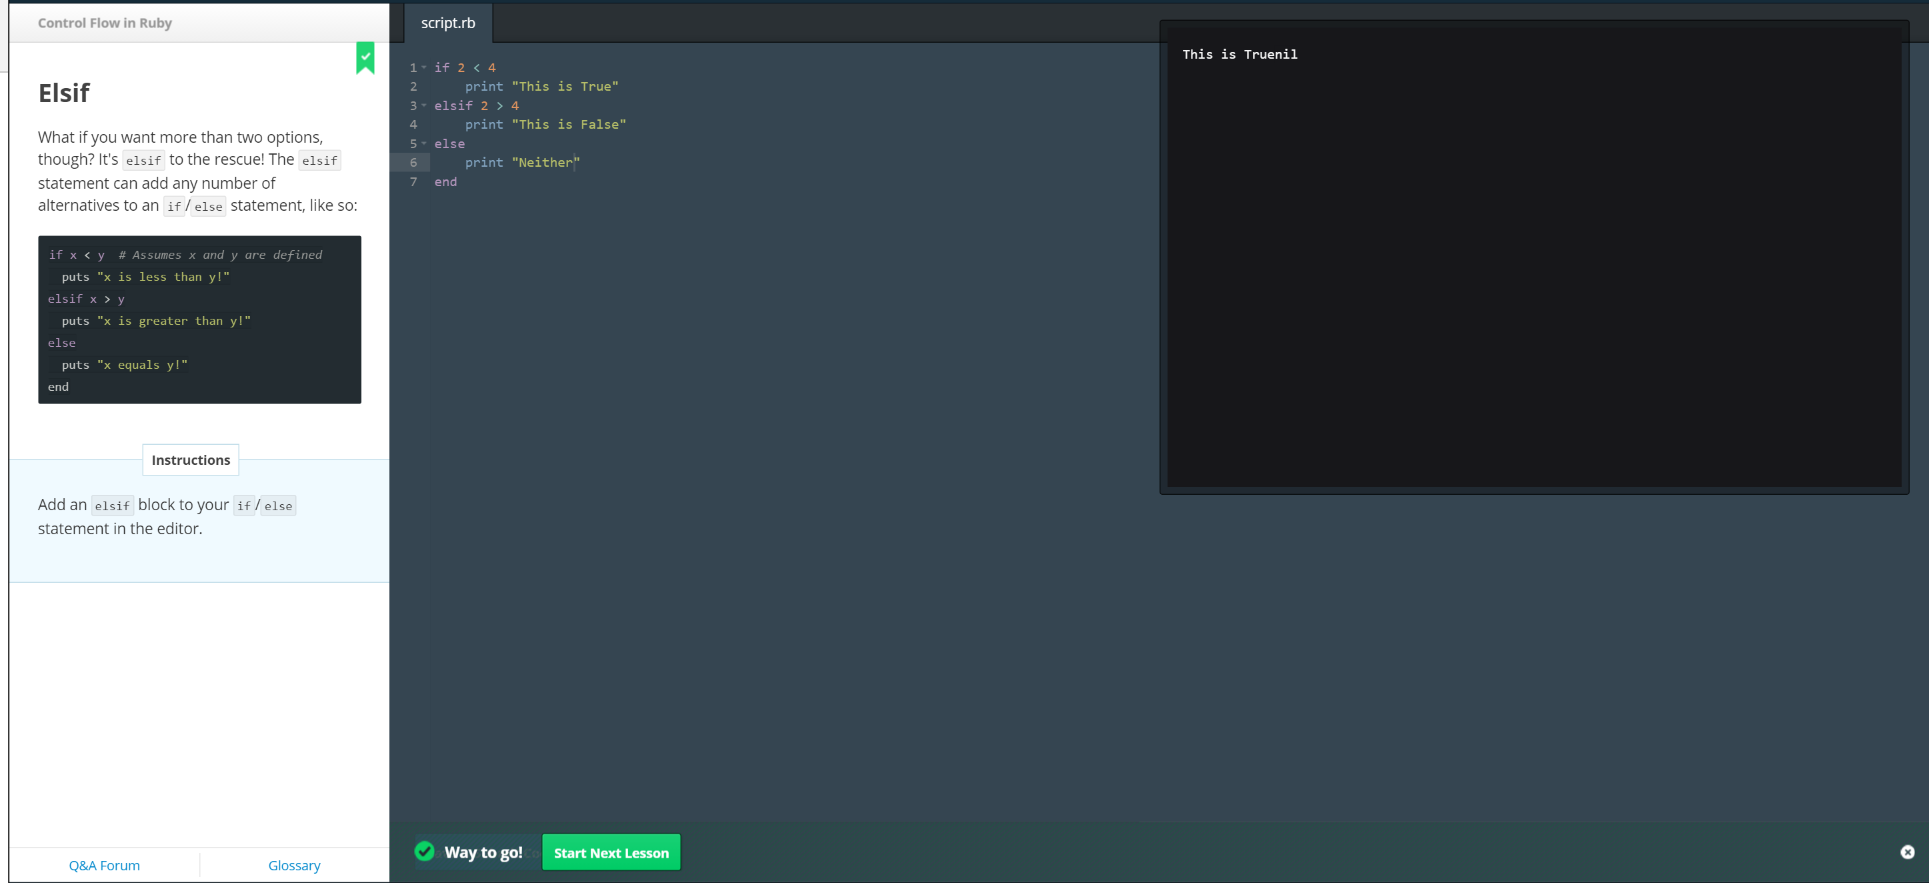Open the Q&A Forum link
This screenshot has width=1929, height=883.
104,866
